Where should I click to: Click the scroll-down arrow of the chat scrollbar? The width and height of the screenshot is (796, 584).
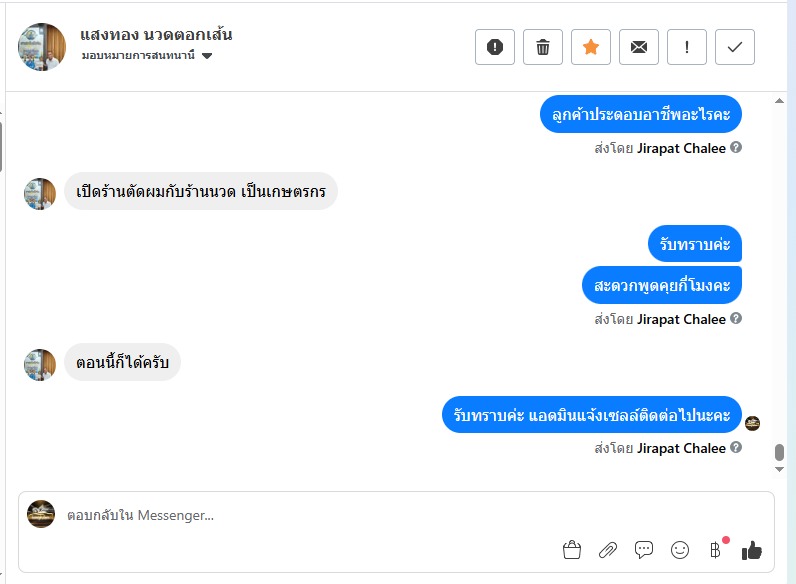pyautogui.click(x=779, y=469)
